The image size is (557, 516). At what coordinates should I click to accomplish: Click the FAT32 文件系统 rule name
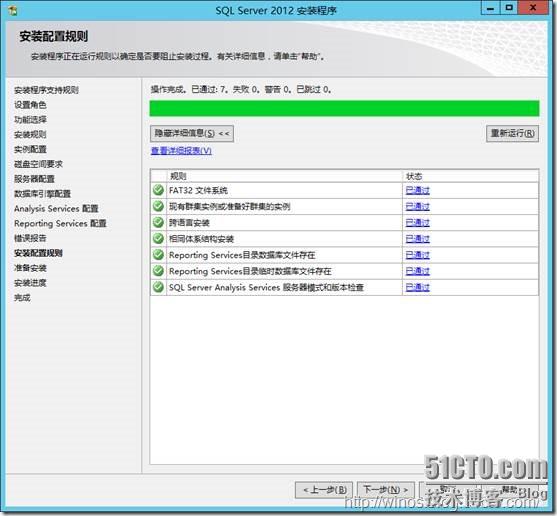[198, 190]
